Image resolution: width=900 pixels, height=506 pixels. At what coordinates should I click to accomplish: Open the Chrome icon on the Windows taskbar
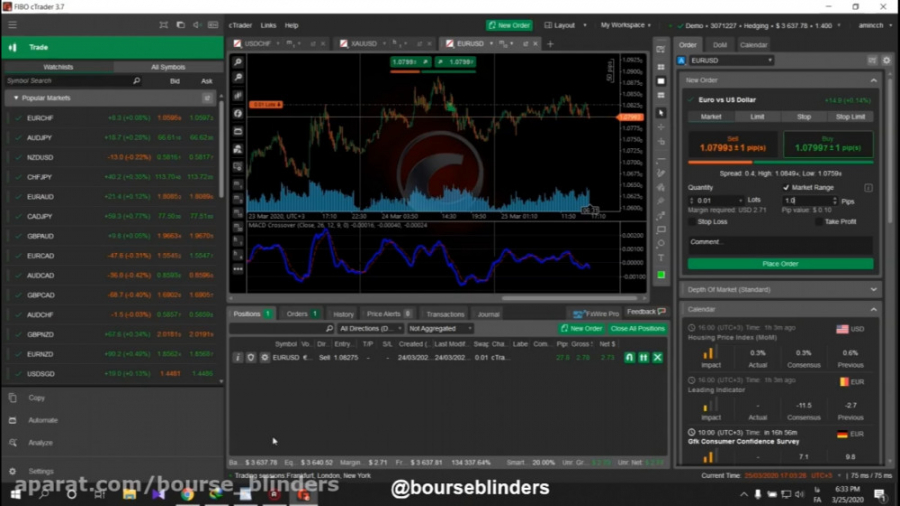click(x=188, y=494)
